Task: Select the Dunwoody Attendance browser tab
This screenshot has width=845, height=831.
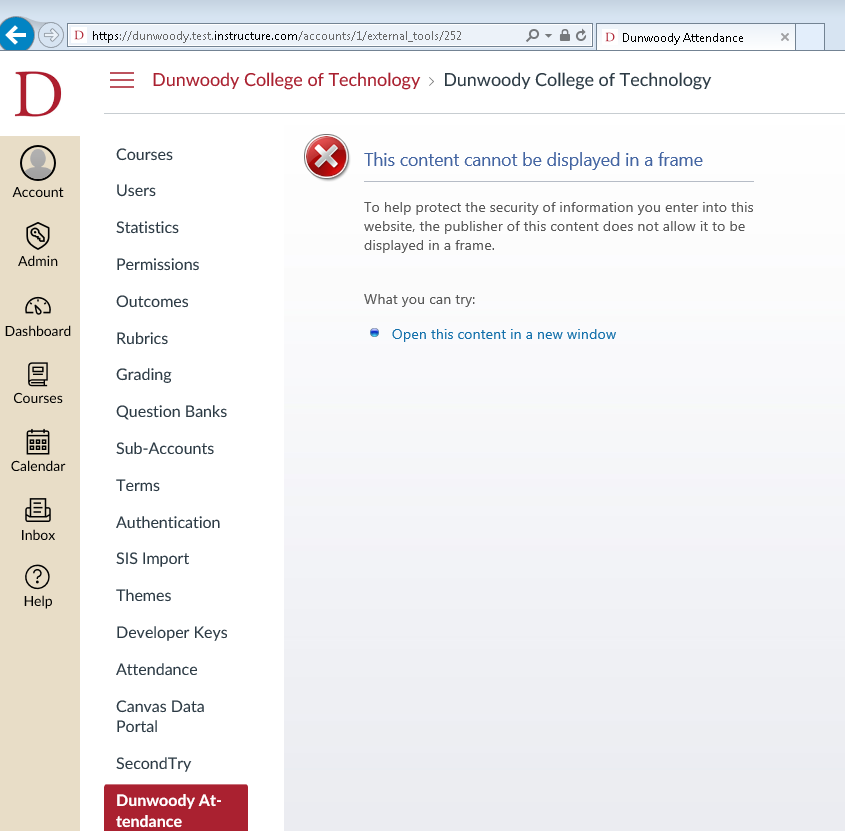Action: (682, 38)
